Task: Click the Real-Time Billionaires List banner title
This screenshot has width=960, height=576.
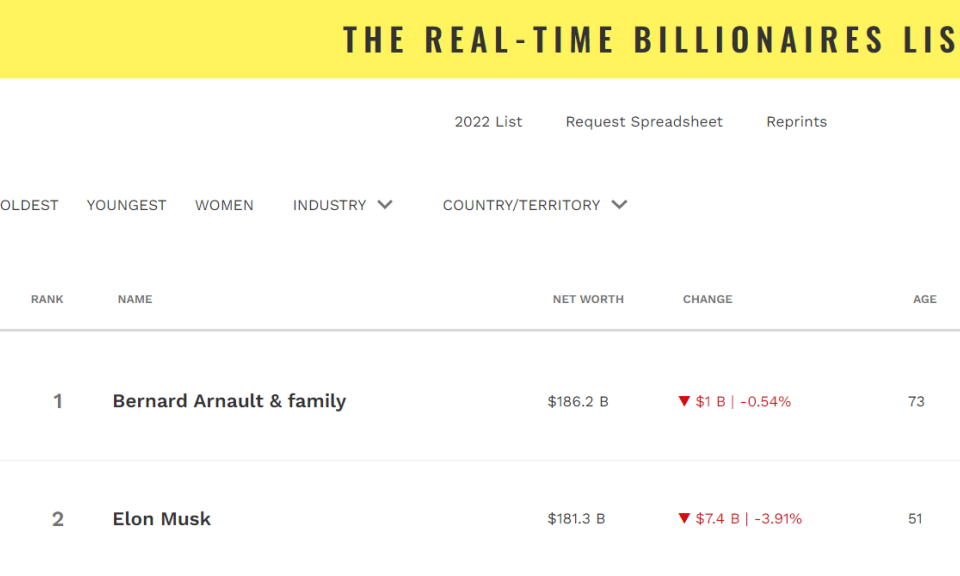Action: [651, 39]
